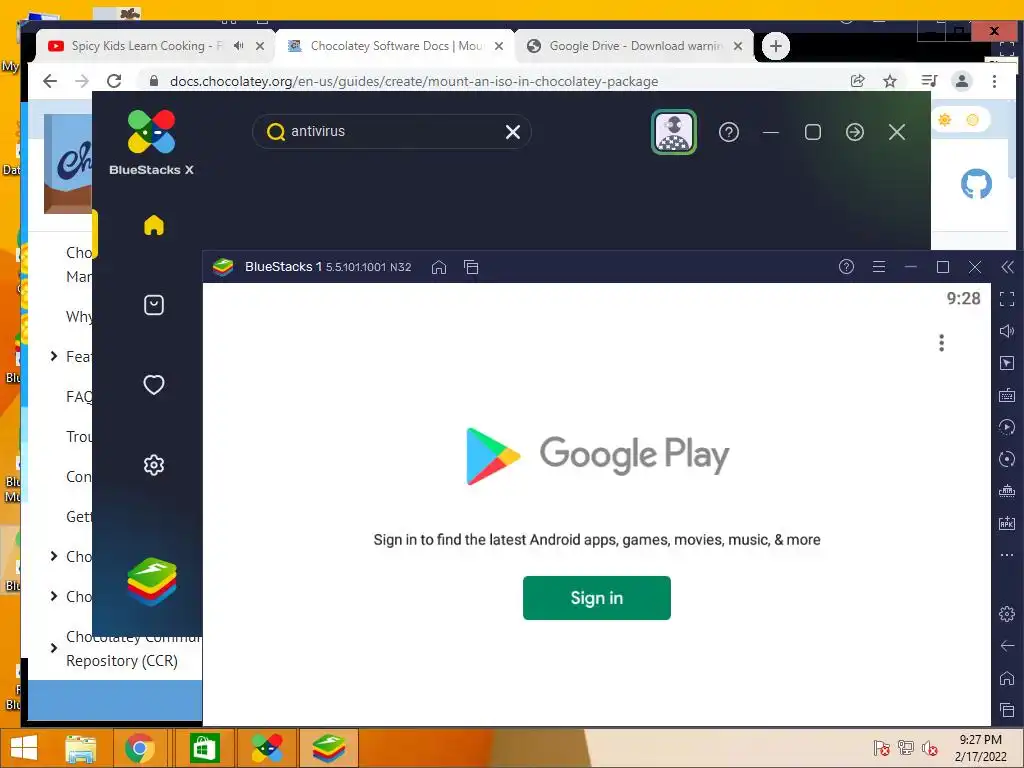
Task: Expand the Fea... docs sidebar item
Action: tap(54, 356)
